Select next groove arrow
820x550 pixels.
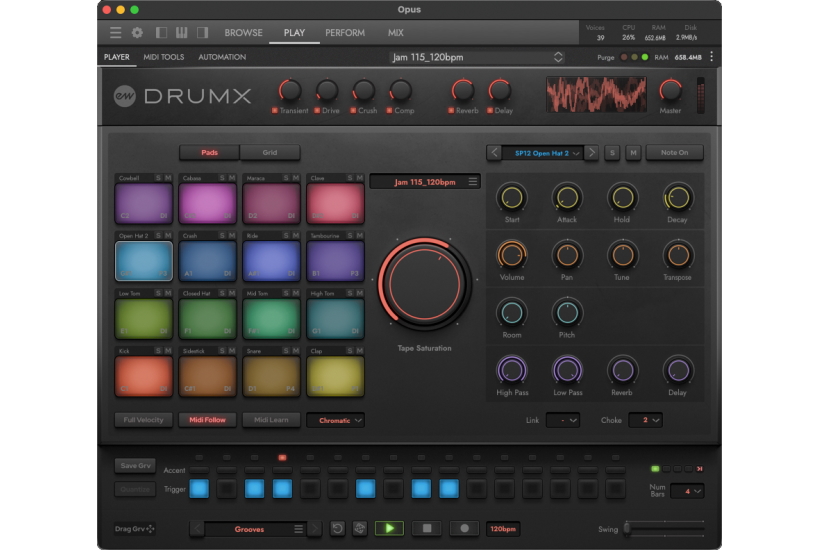314,529
